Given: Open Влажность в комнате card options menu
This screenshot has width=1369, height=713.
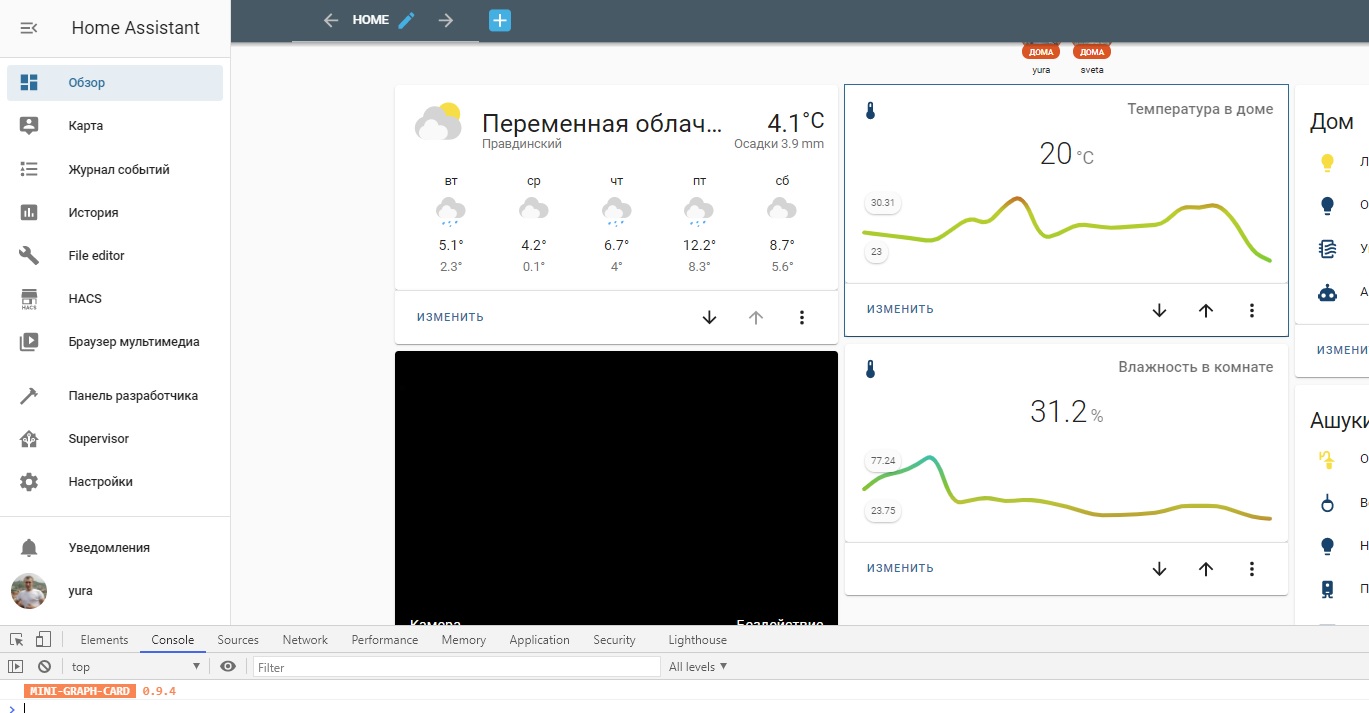Looking at the screenshot, I should 1252,568.
